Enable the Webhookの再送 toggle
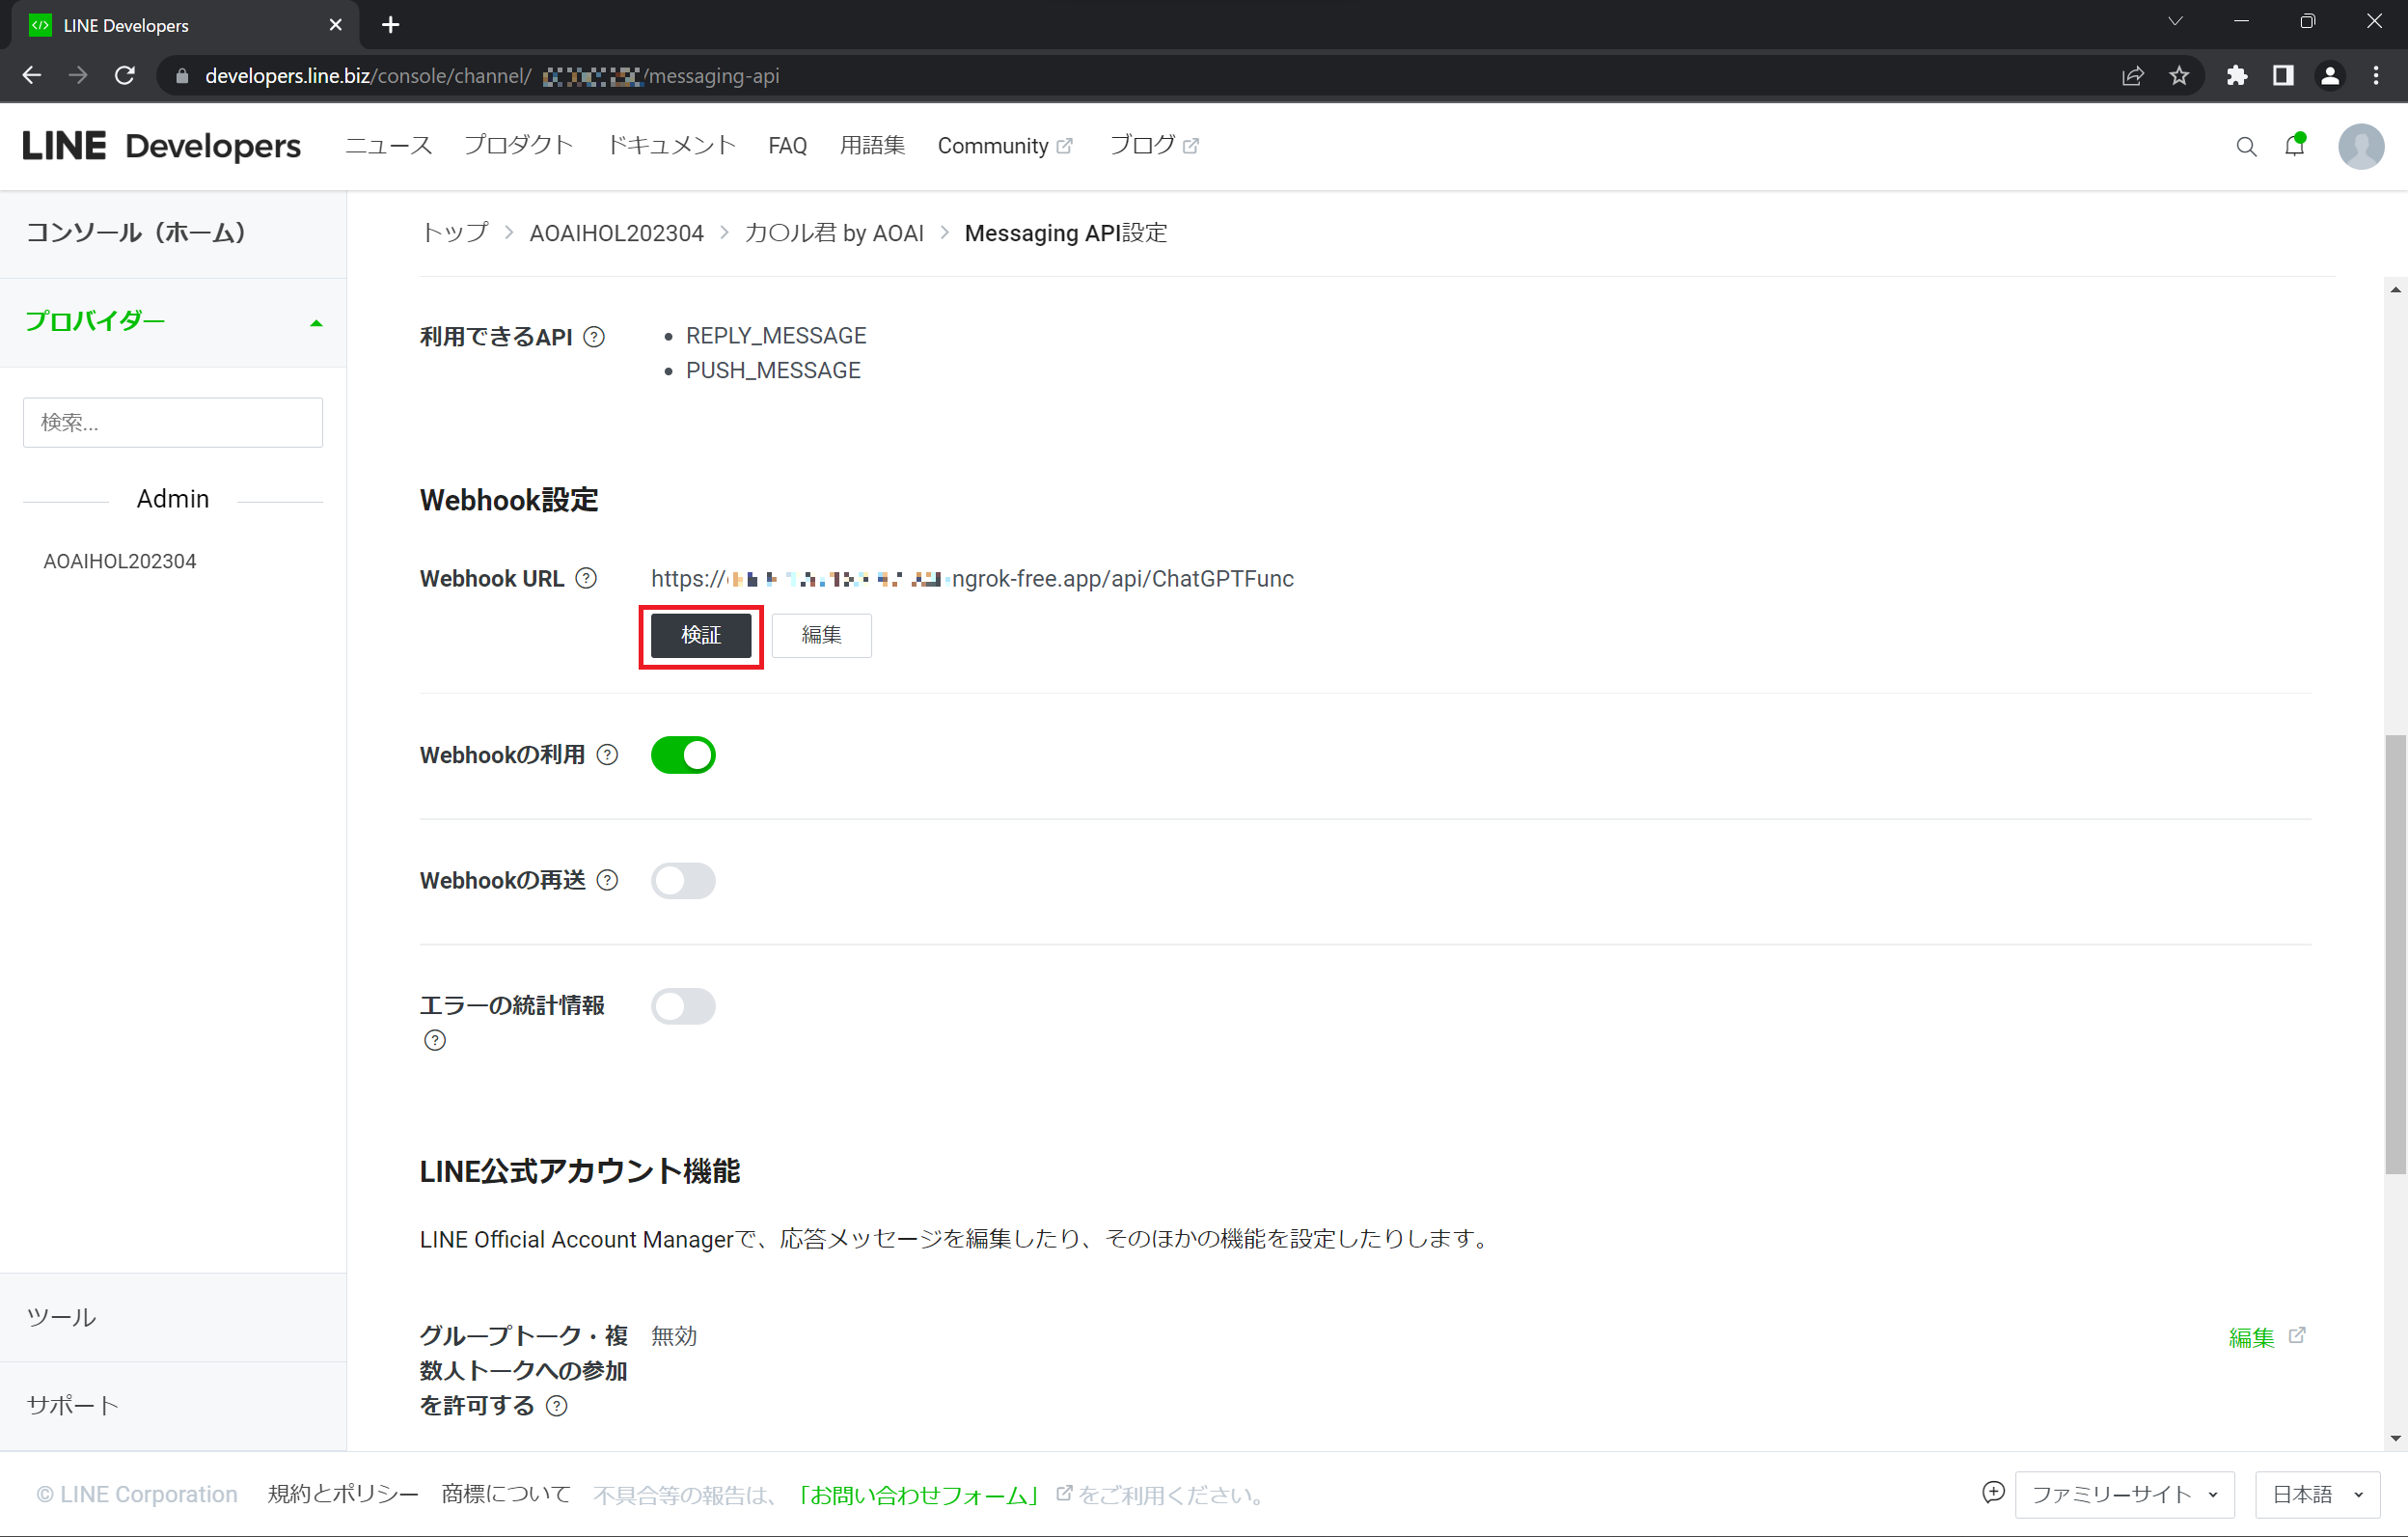 pyautogui.click(x=683, y=881)
